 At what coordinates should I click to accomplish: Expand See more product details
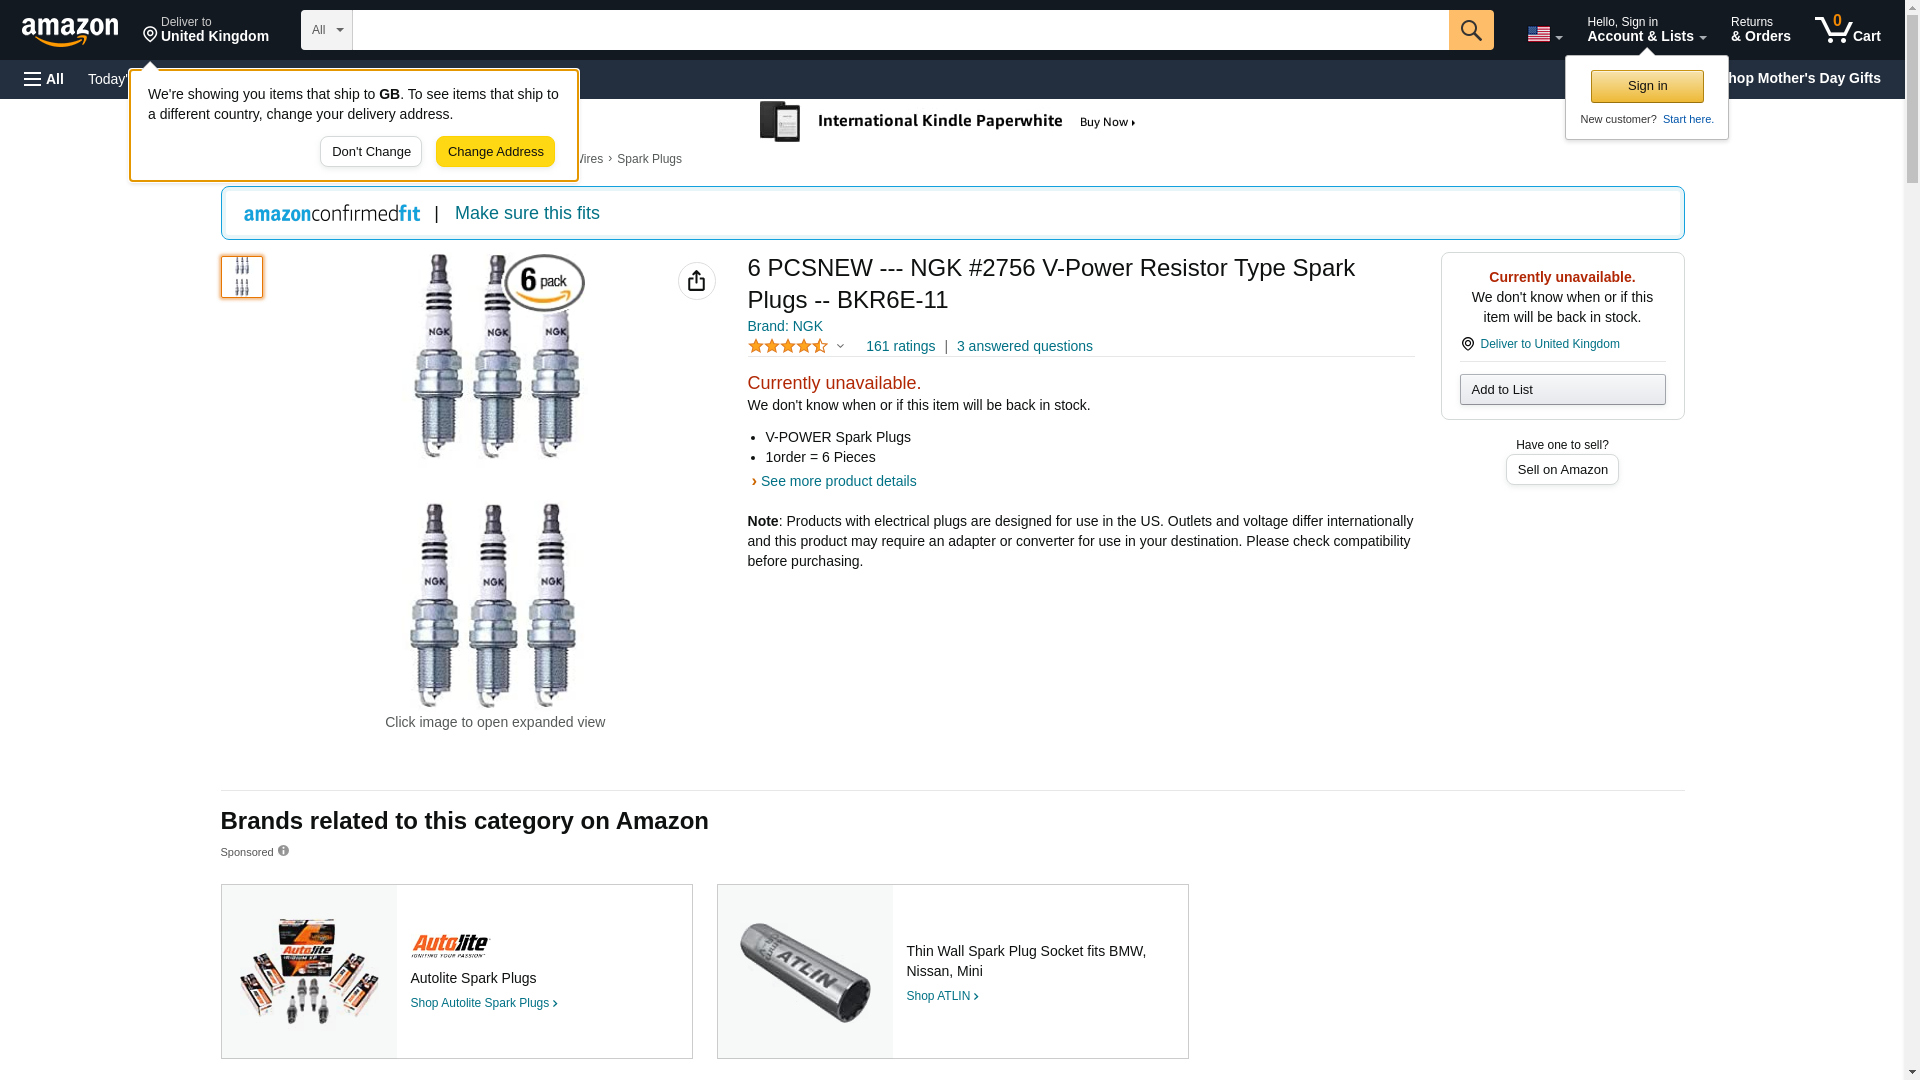[x=837, y=481]
